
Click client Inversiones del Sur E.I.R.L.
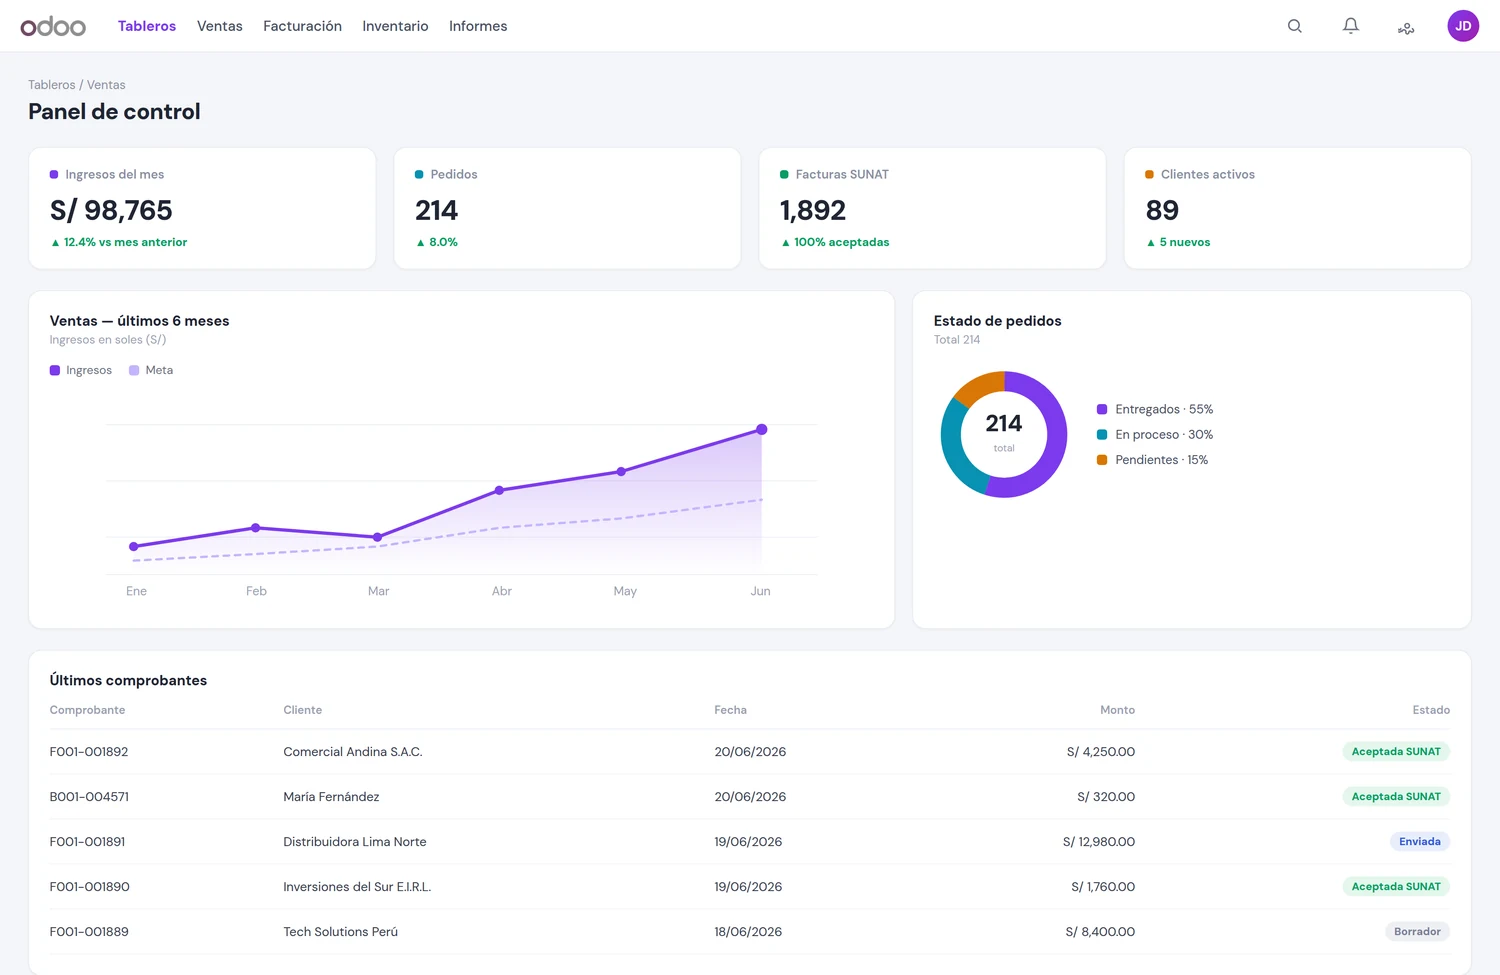coord(357,887)
